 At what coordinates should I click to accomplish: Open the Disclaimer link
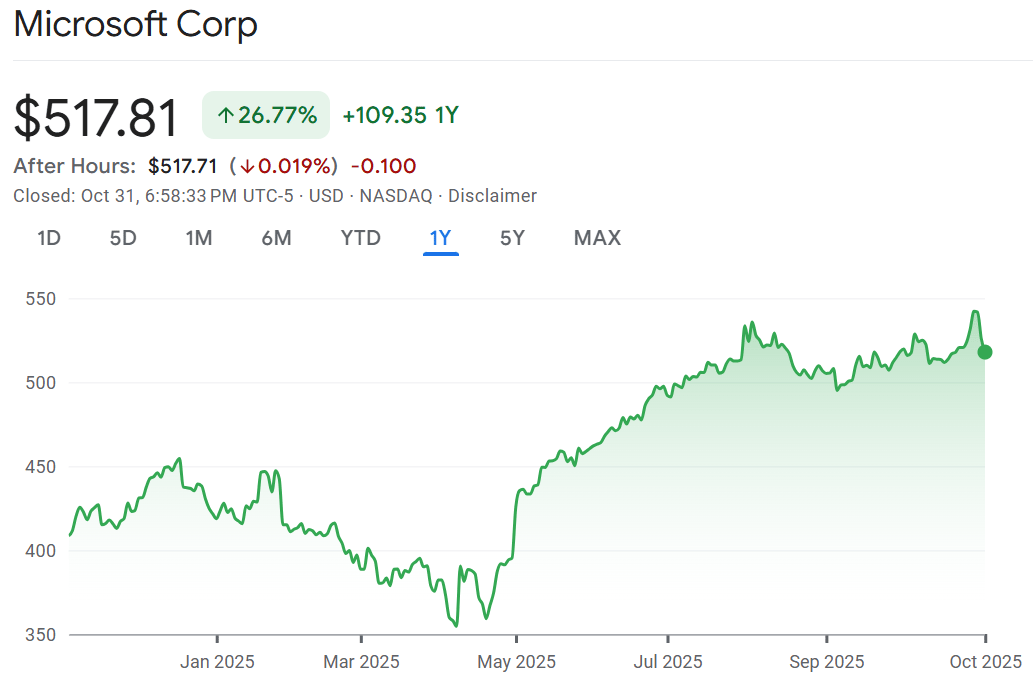coord(492,196)
